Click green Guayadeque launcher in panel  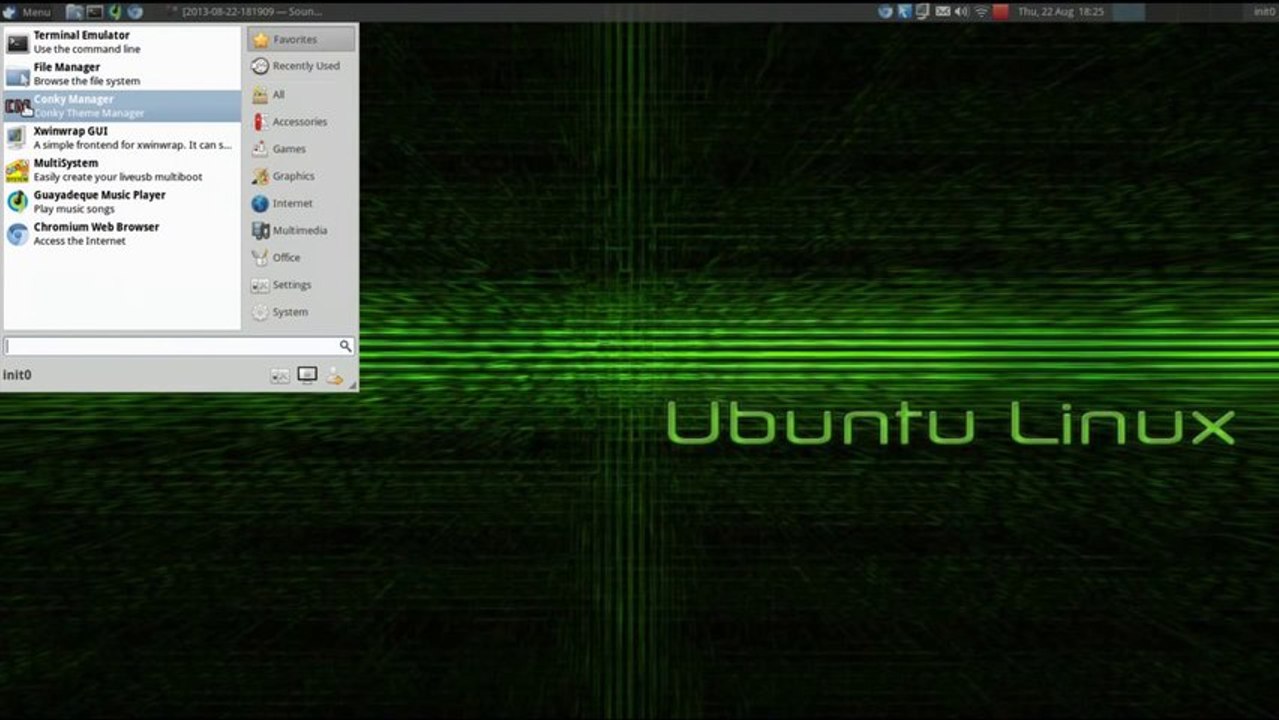pos(115,12)
